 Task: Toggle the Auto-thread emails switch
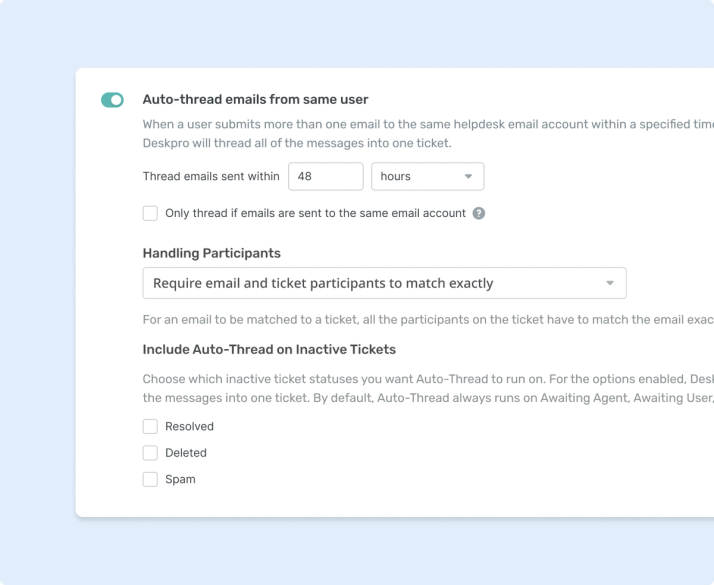[x=112, y=100]
